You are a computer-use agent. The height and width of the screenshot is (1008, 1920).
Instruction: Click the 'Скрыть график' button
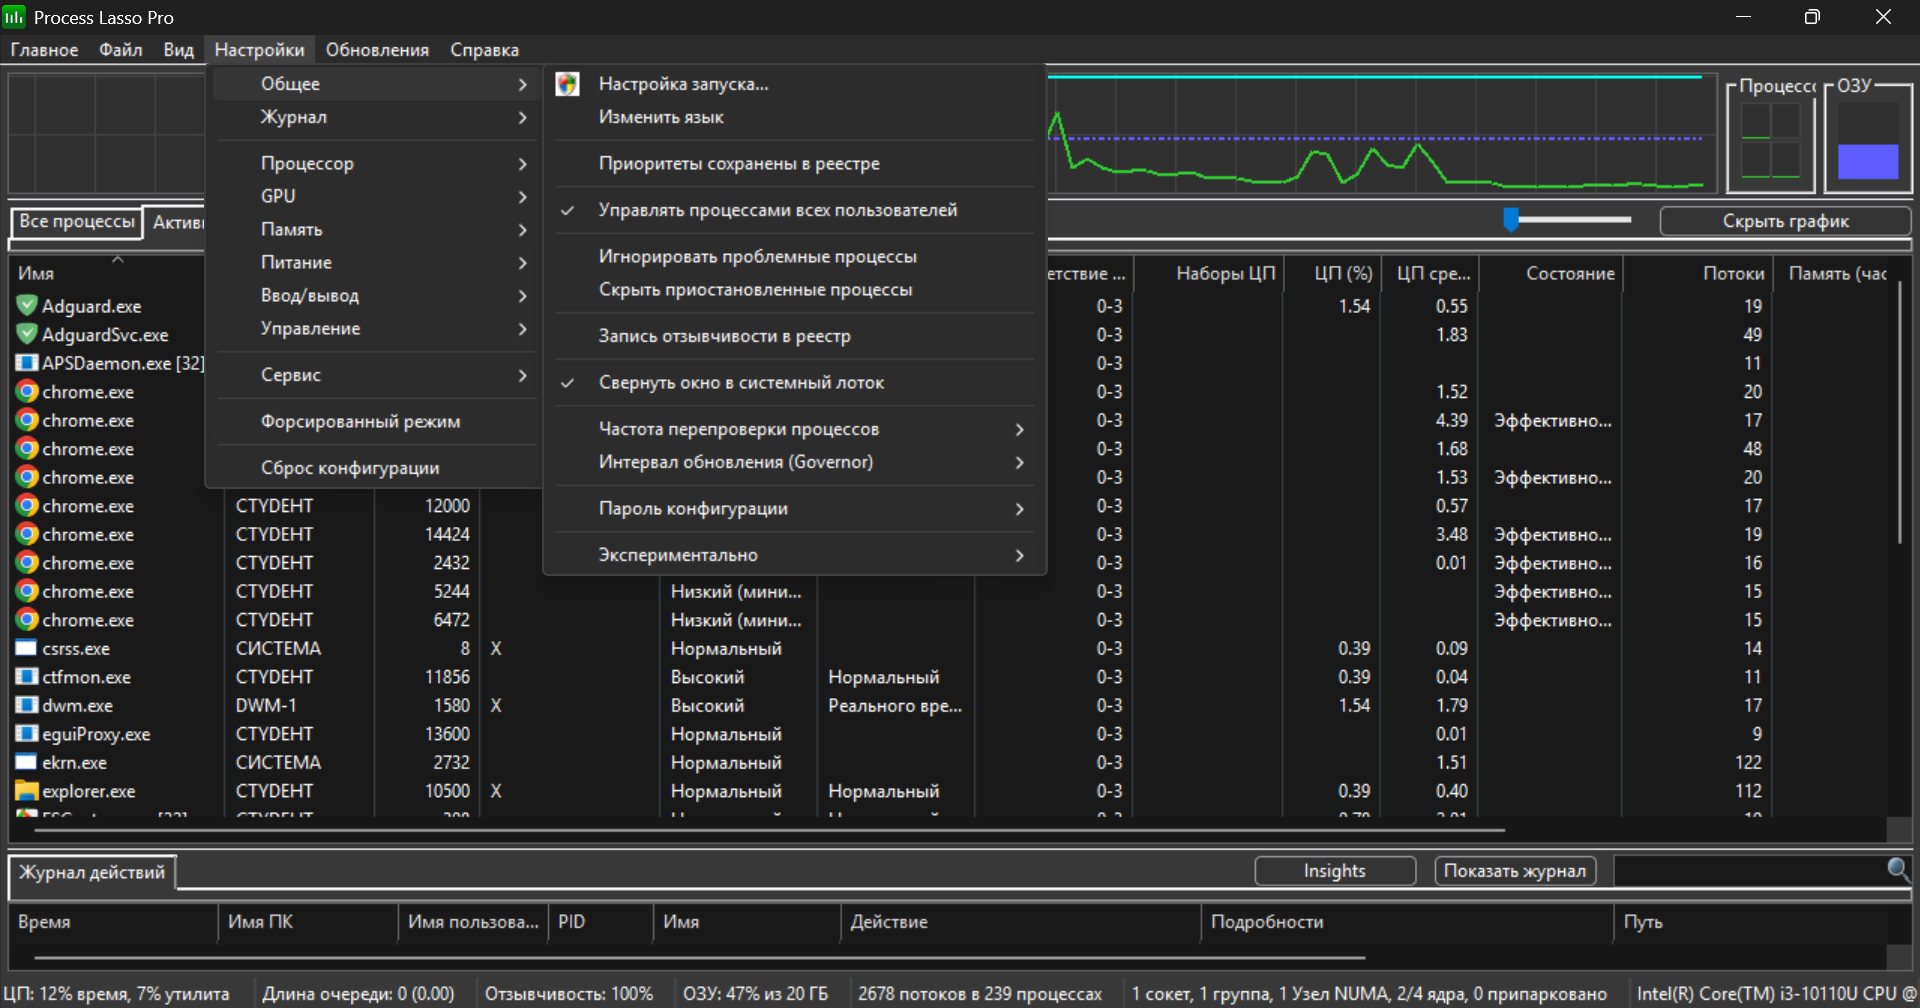(x=1784, y=221)
